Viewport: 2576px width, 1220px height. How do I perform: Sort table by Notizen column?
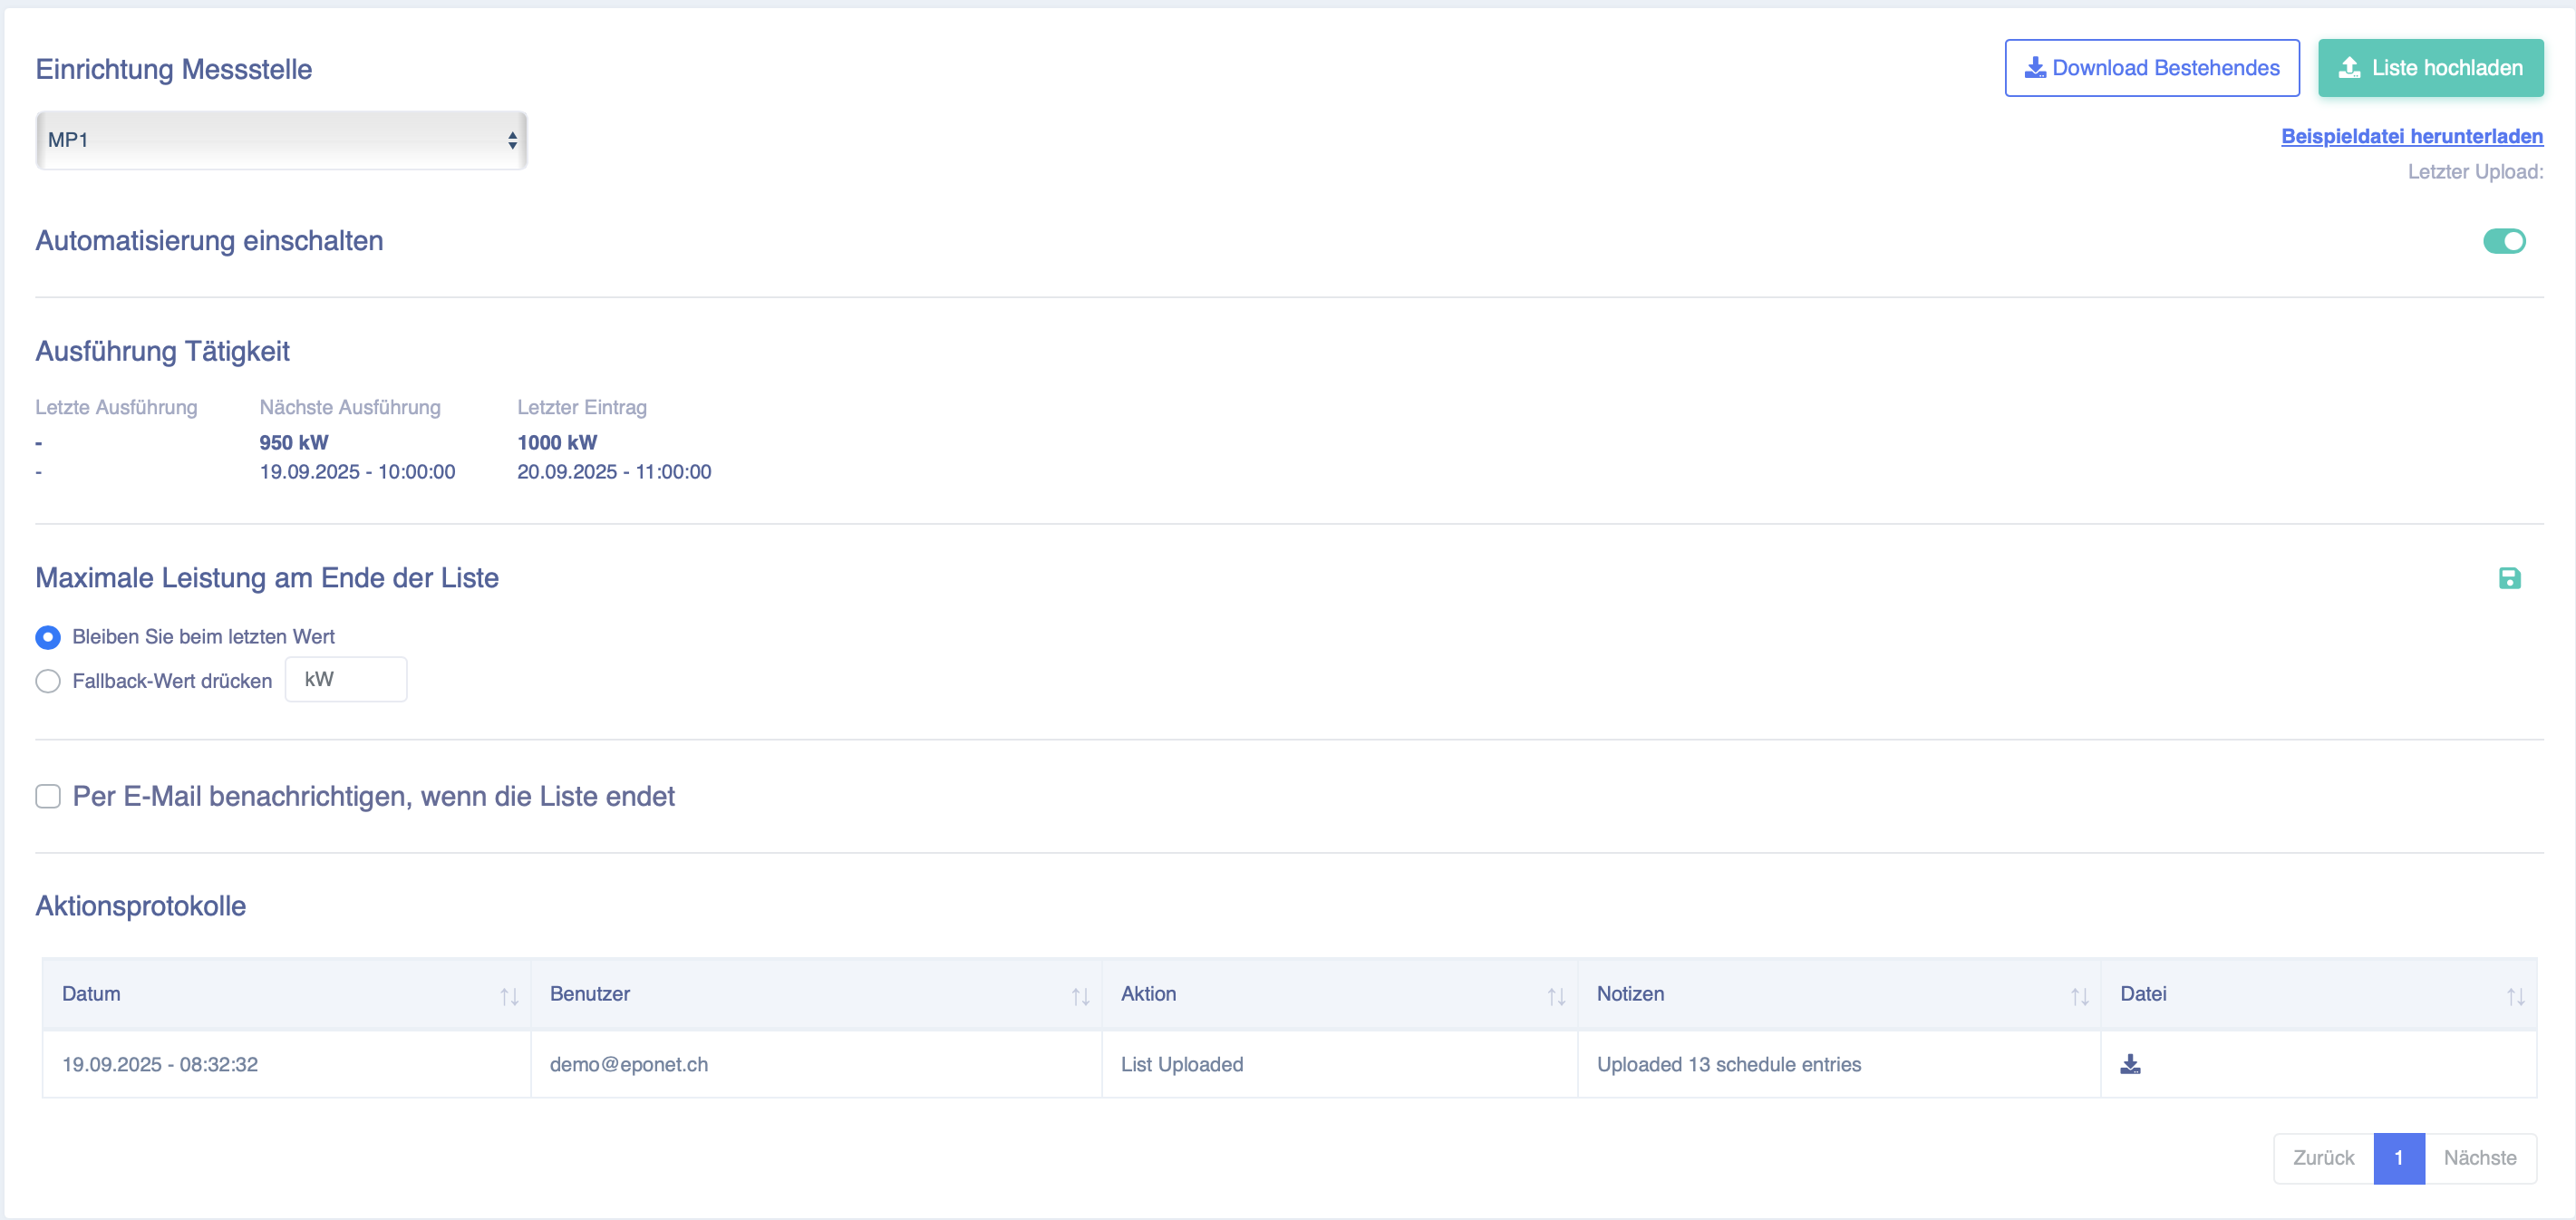click(1839, 994)
